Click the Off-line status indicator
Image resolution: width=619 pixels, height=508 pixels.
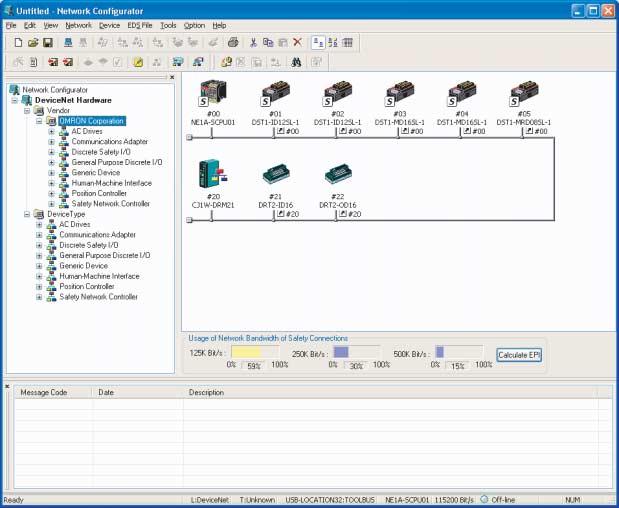tap(498, 500)
